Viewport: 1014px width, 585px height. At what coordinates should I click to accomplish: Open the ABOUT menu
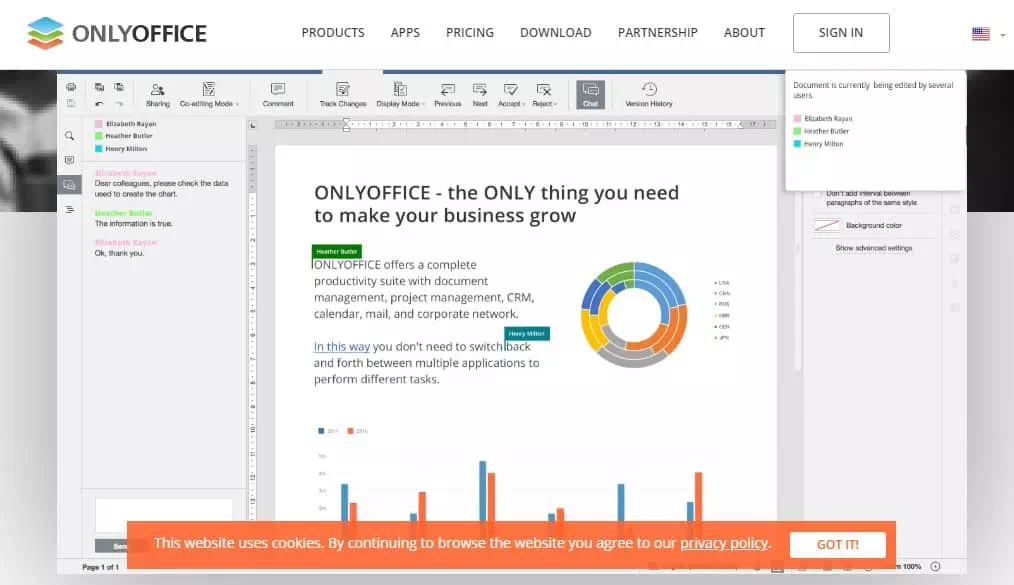pos(744,32)
